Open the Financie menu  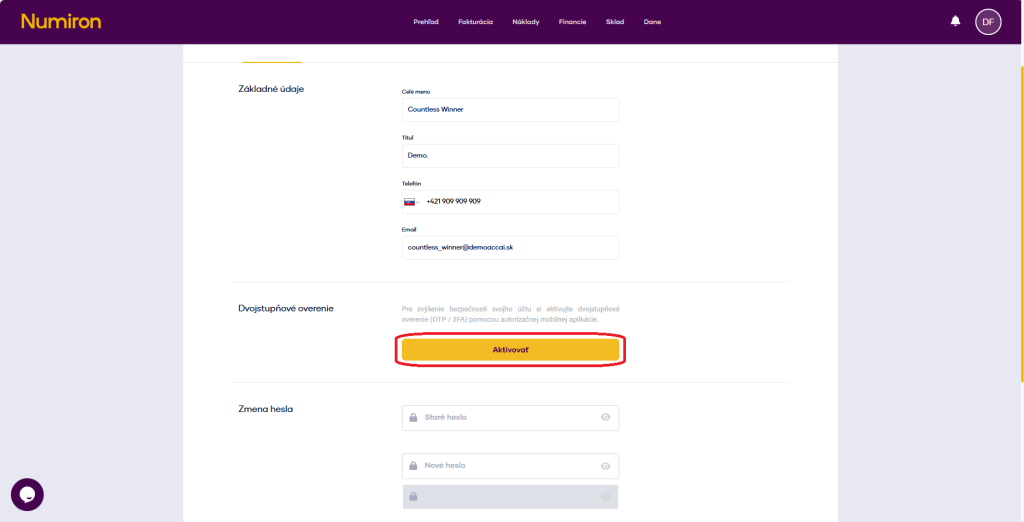pos(572,22)
